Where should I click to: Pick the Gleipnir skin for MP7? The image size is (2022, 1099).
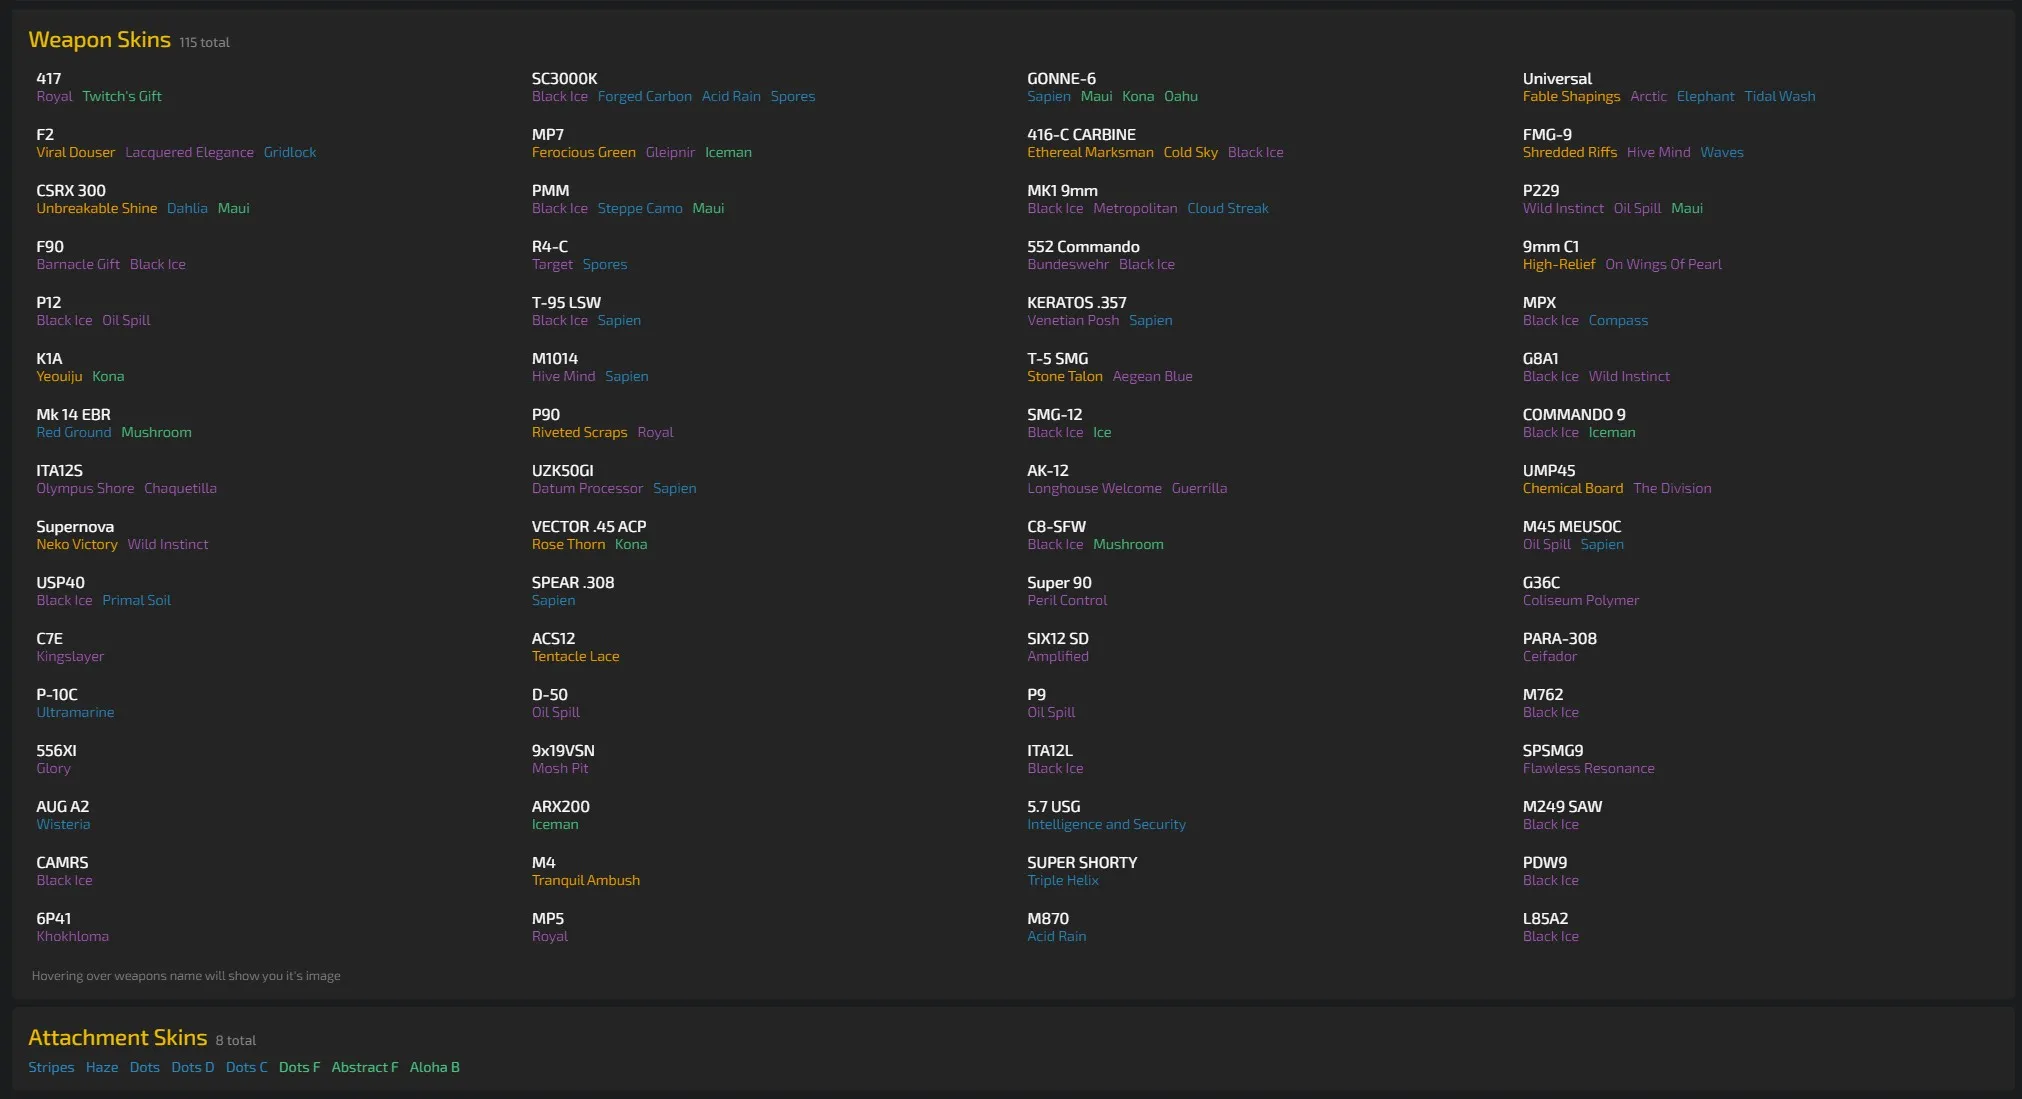point(669,152)
